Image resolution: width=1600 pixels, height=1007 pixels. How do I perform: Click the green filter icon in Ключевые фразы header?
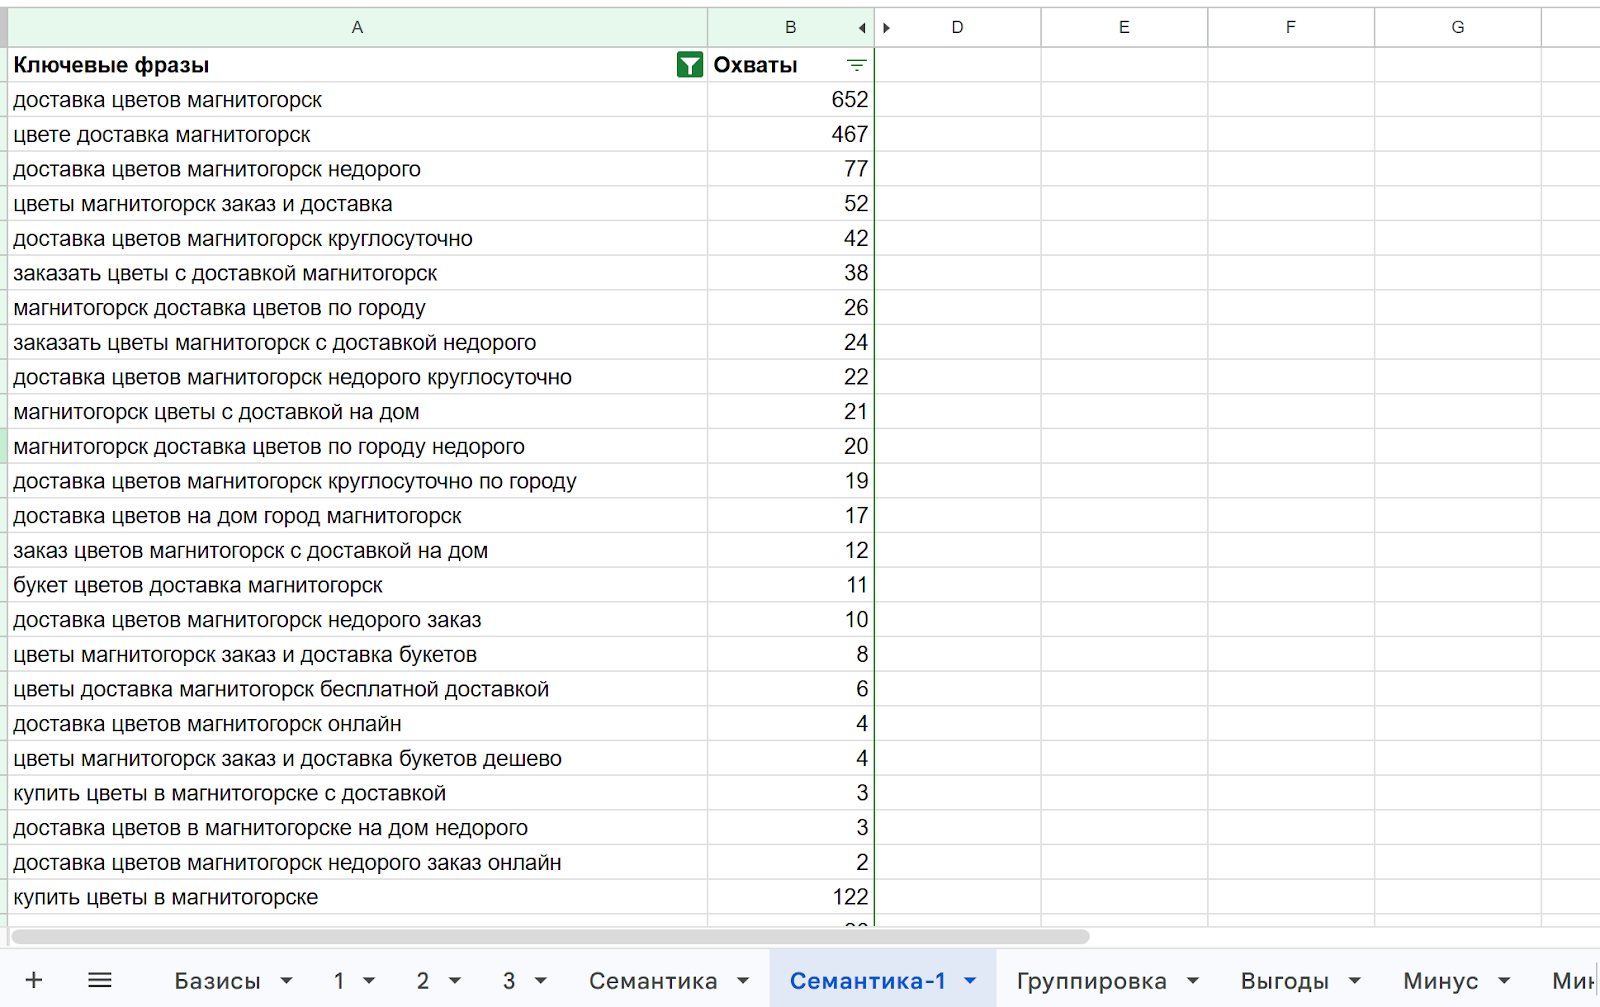pyautogui.click(x=689, y=65)
